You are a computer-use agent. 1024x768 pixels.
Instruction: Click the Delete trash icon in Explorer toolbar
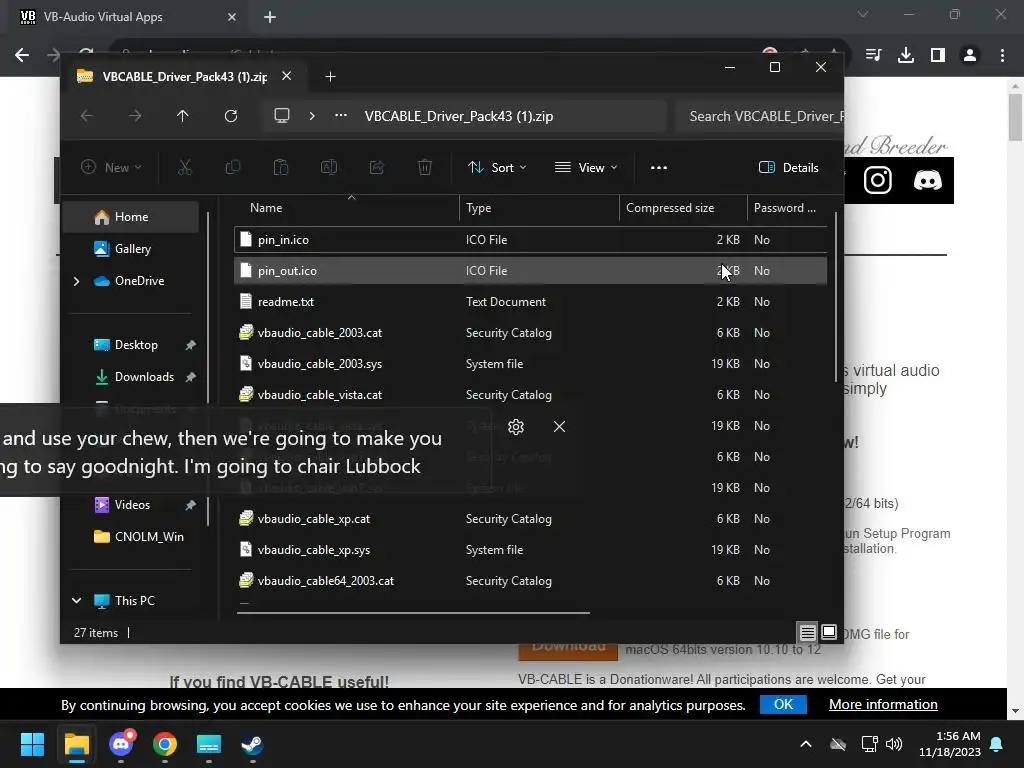tap(424, 168)
